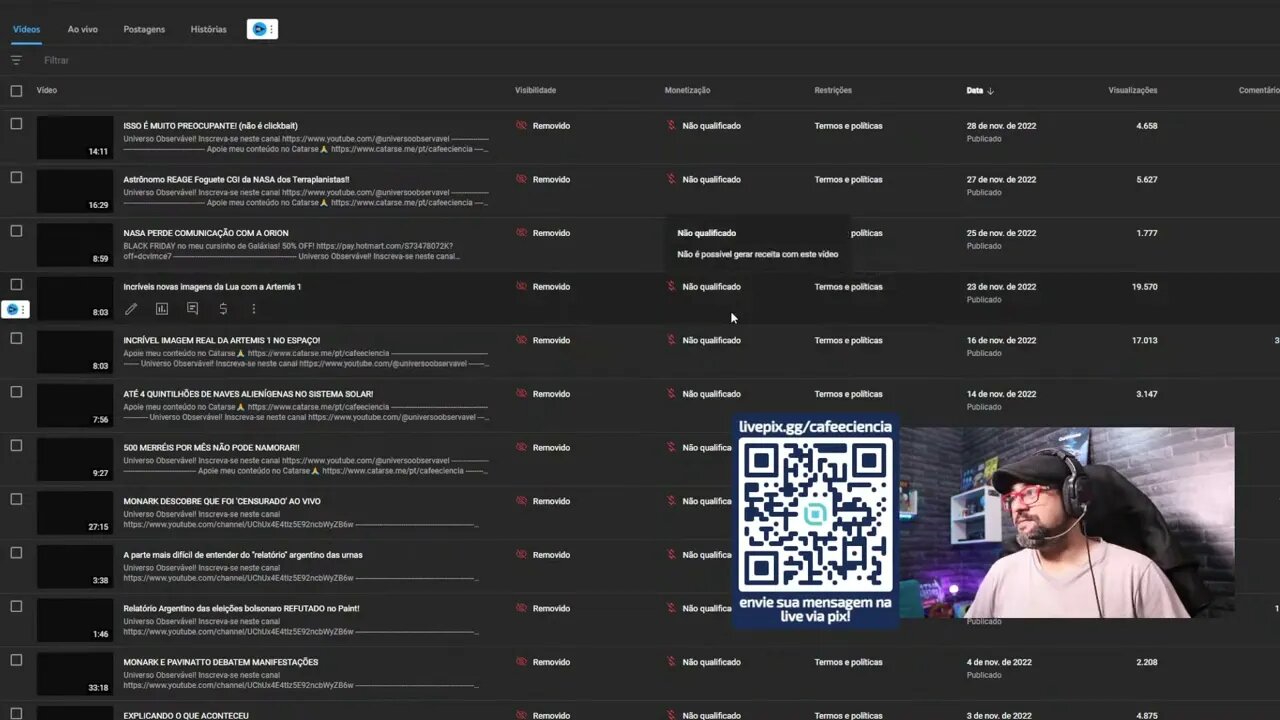Click Removido text in NASA PERDE COMUNICAÇÃO row
Image resolution: width=1280 pixels, height=720 pixels.
[551, 233]
